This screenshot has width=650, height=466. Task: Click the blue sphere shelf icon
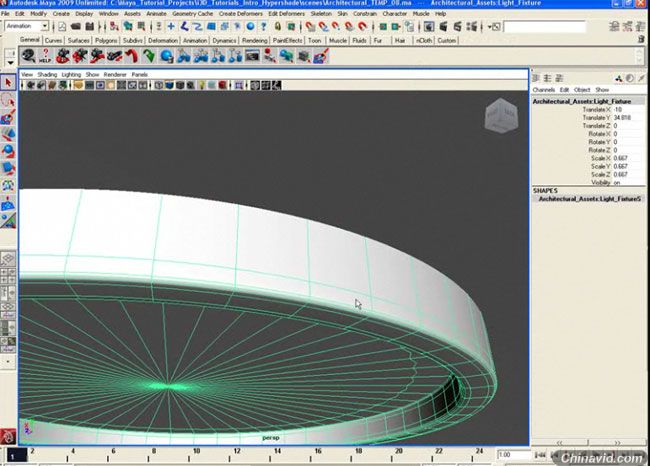(x=167, y=56)
